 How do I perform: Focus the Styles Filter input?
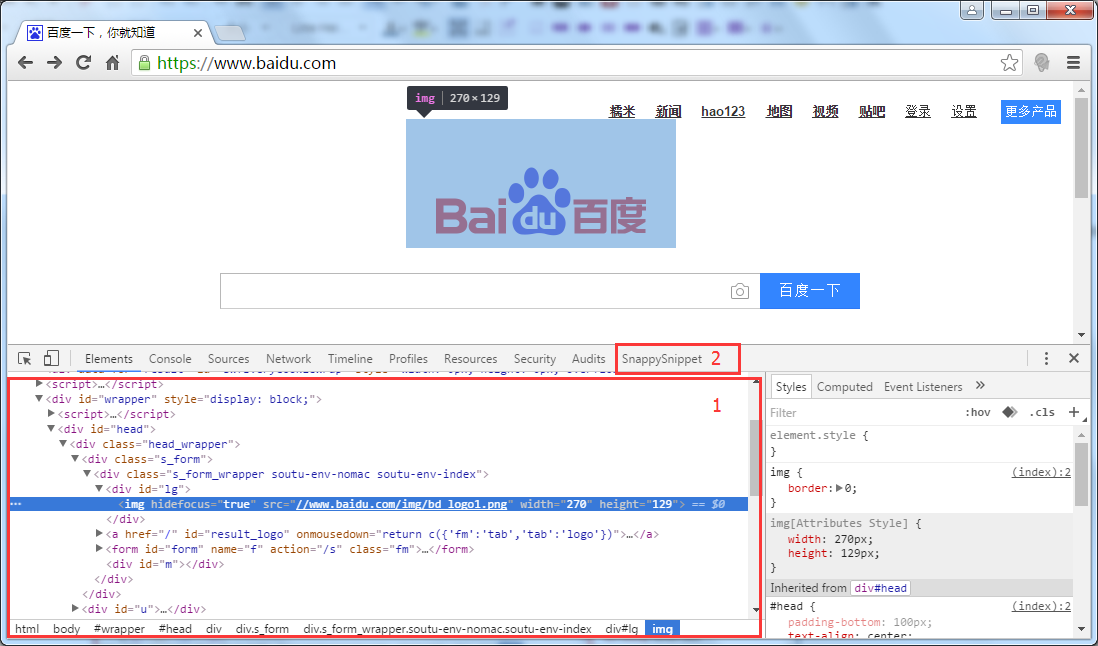[x=863, y=412]
